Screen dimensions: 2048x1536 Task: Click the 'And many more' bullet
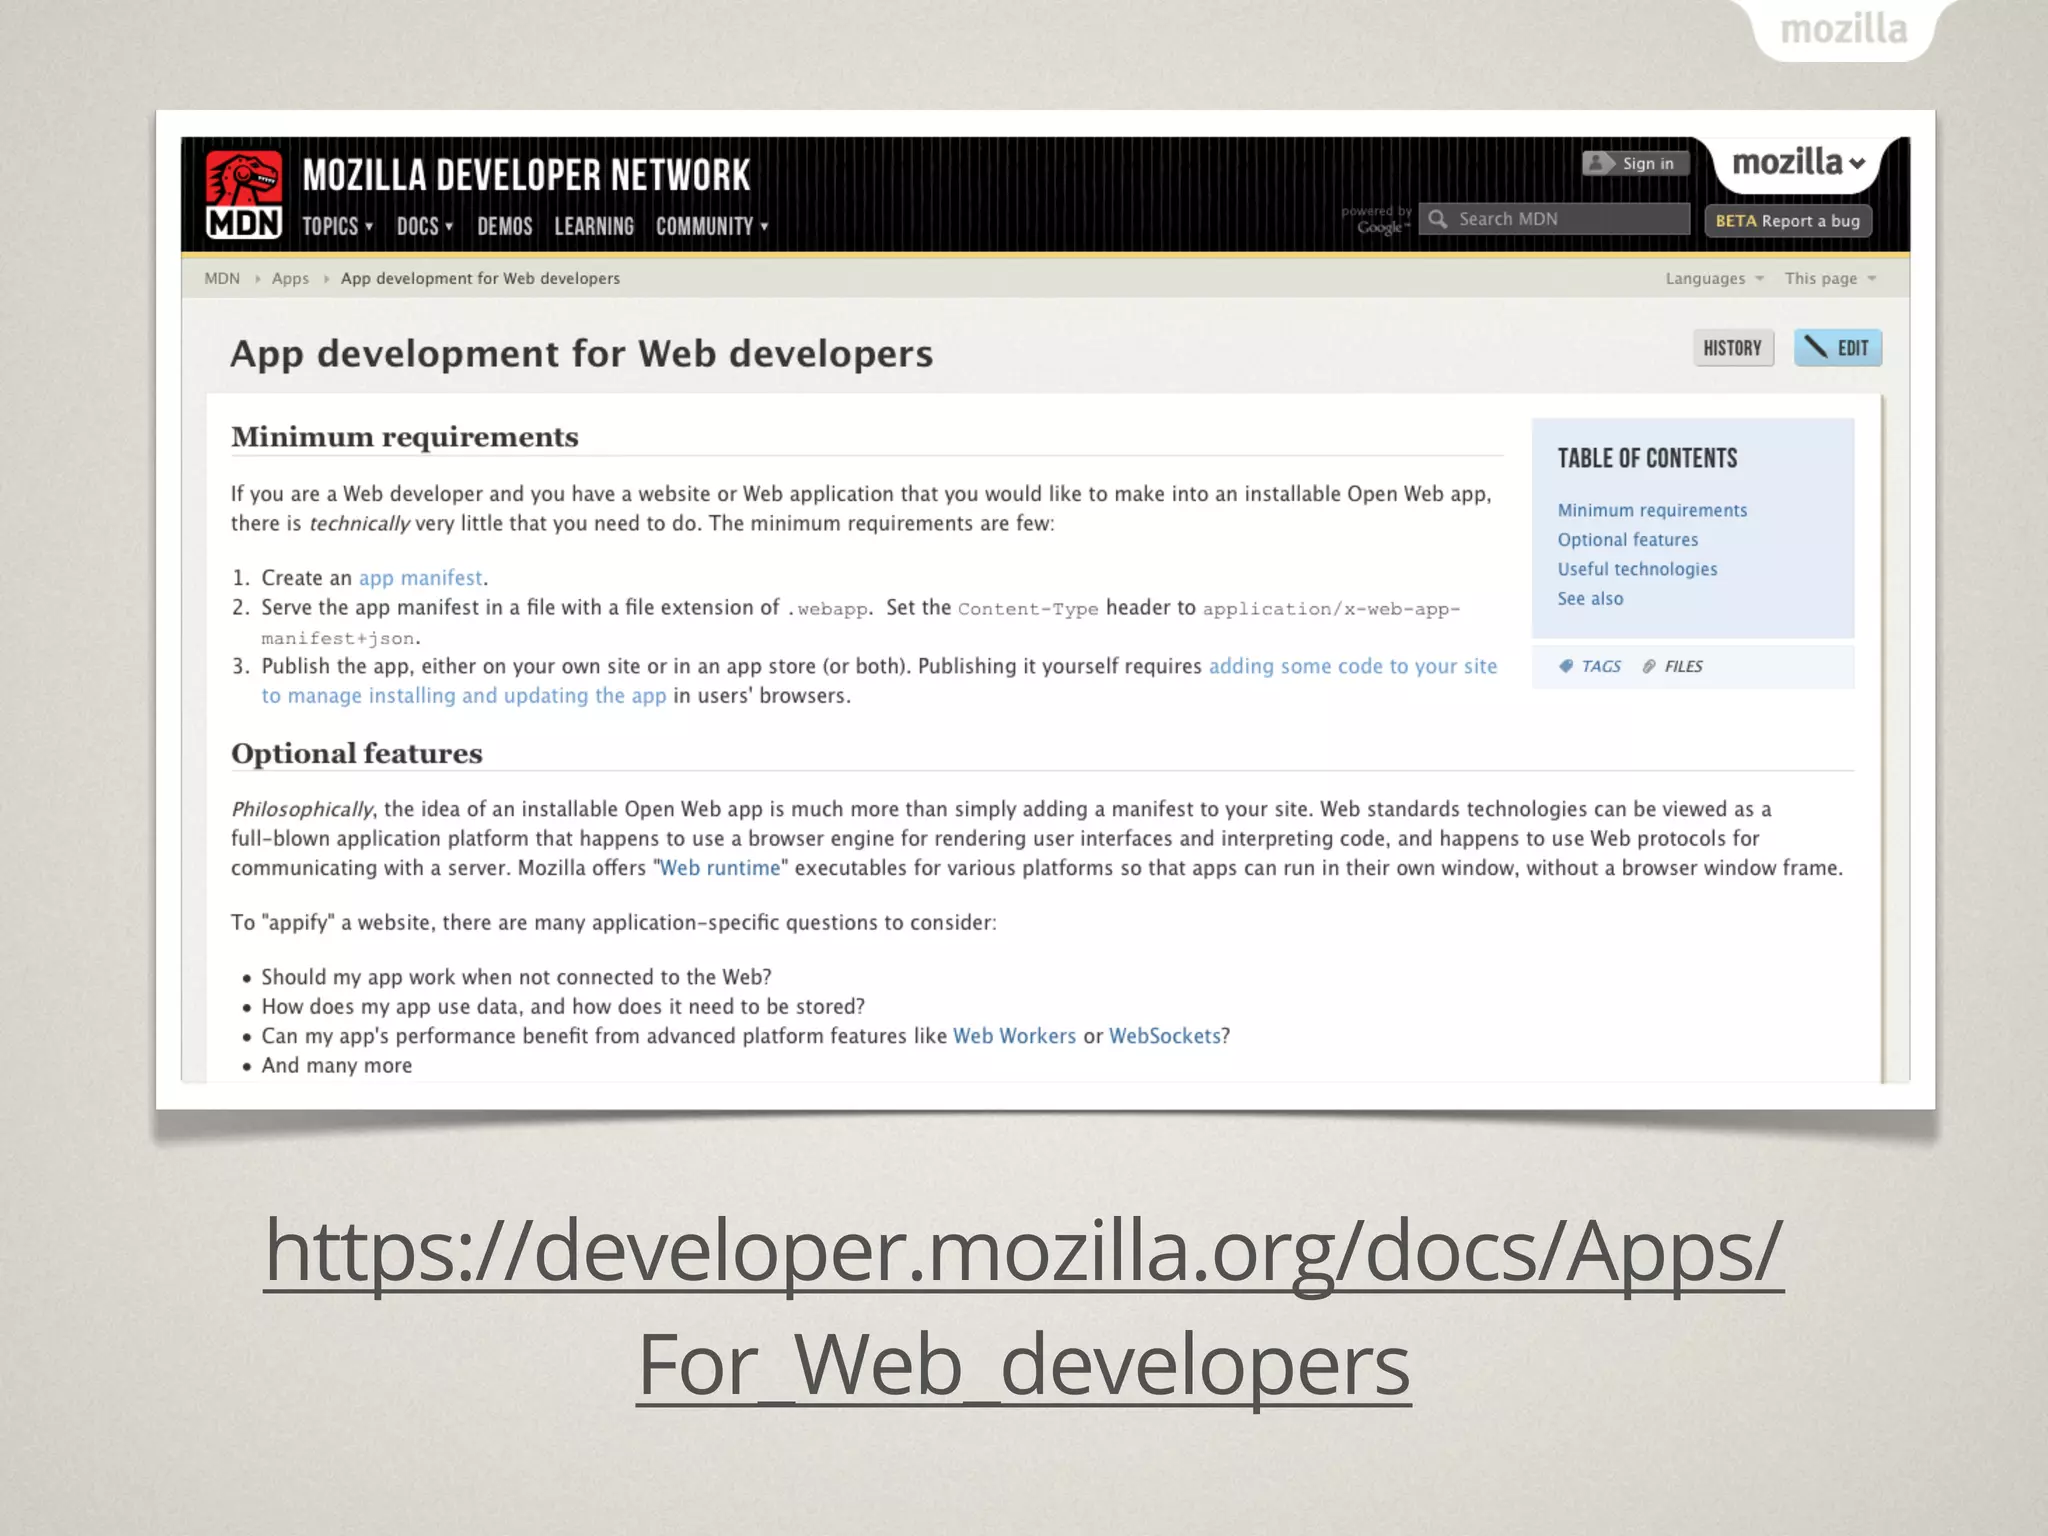click(337, 1065)
